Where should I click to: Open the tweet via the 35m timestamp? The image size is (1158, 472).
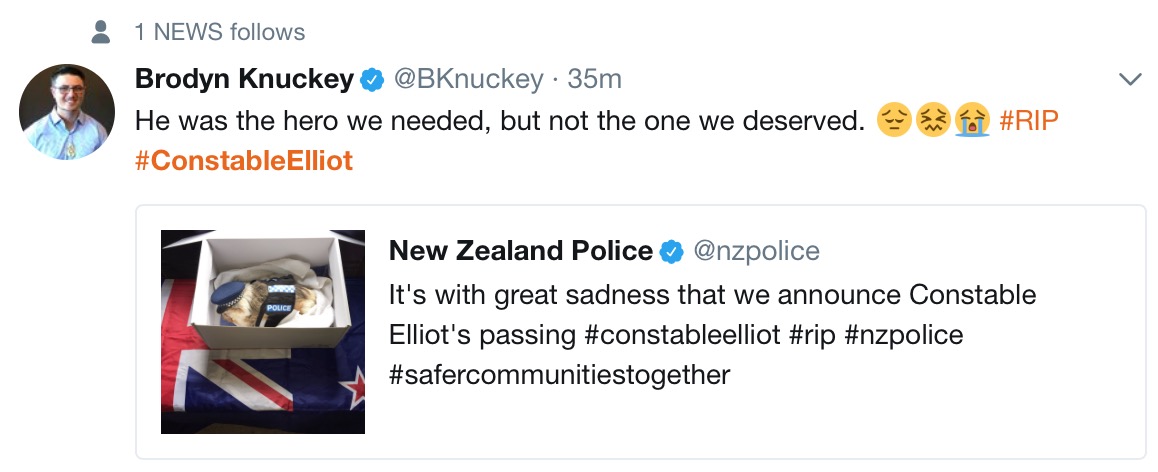595,78
